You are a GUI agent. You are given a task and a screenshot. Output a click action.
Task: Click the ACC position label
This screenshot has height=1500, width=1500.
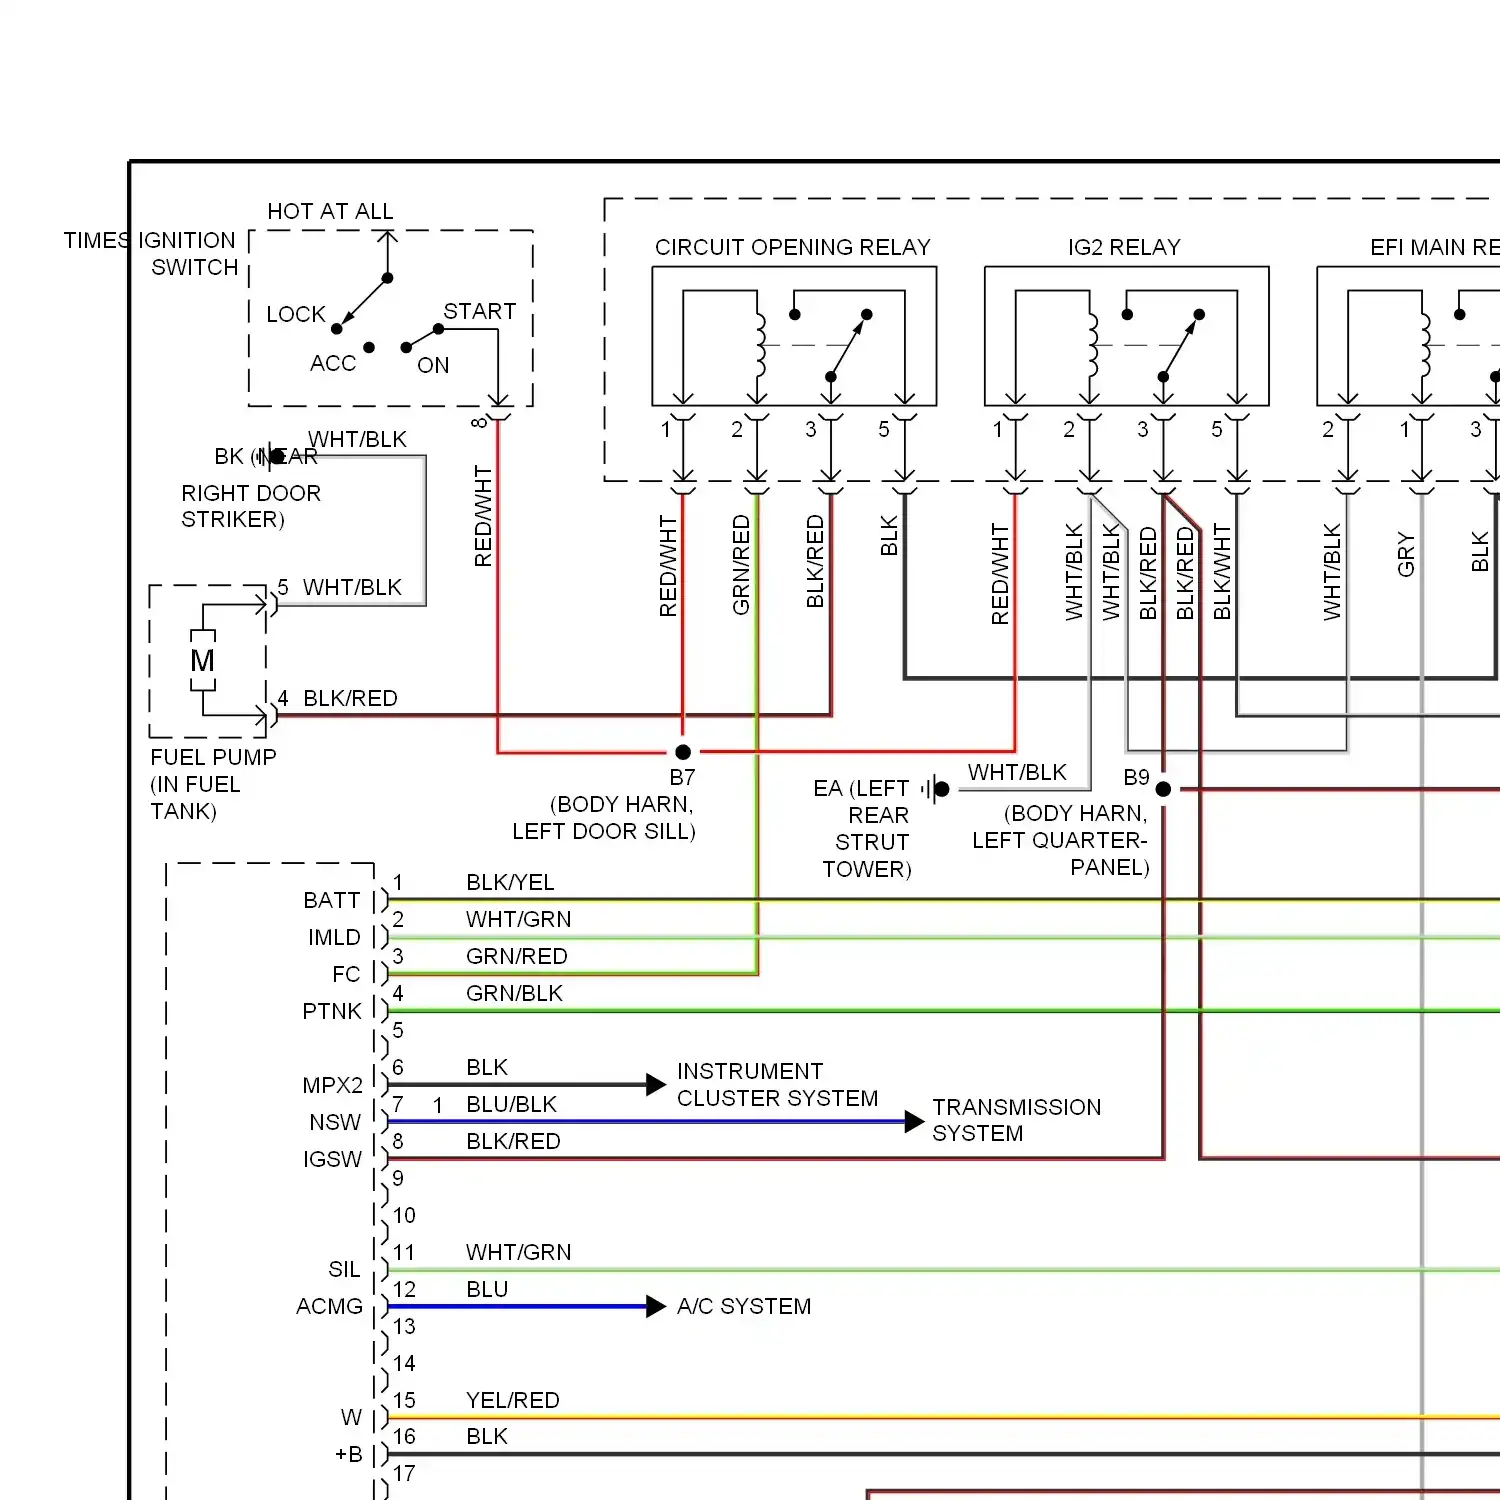(x=333, y=363)
